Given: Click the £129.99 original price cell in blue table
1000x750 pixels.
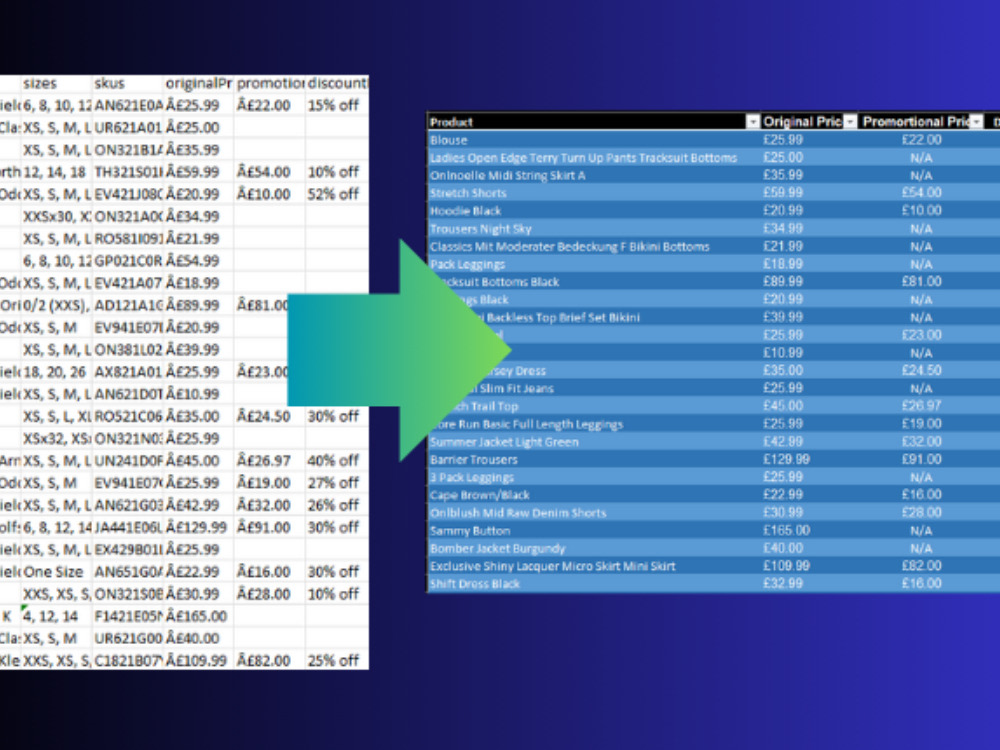Looking at the screenshot, I should coord(786,459).
